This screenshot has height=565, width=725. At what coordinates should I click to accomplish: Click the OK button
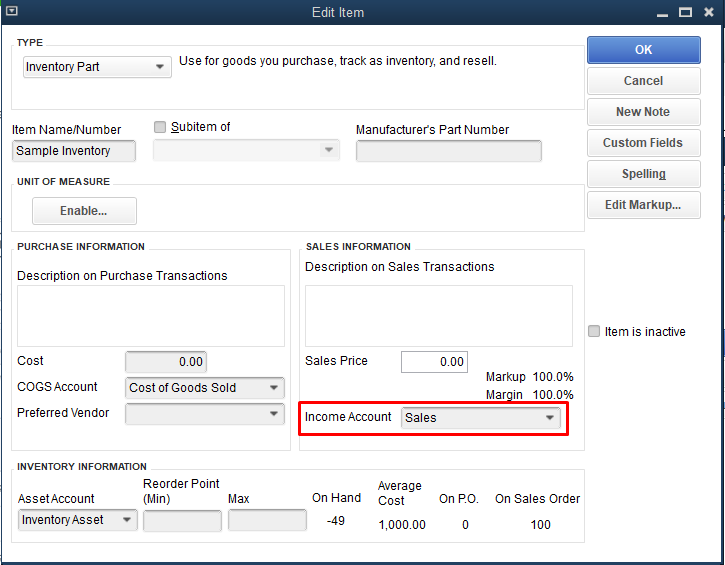(643, 50)
